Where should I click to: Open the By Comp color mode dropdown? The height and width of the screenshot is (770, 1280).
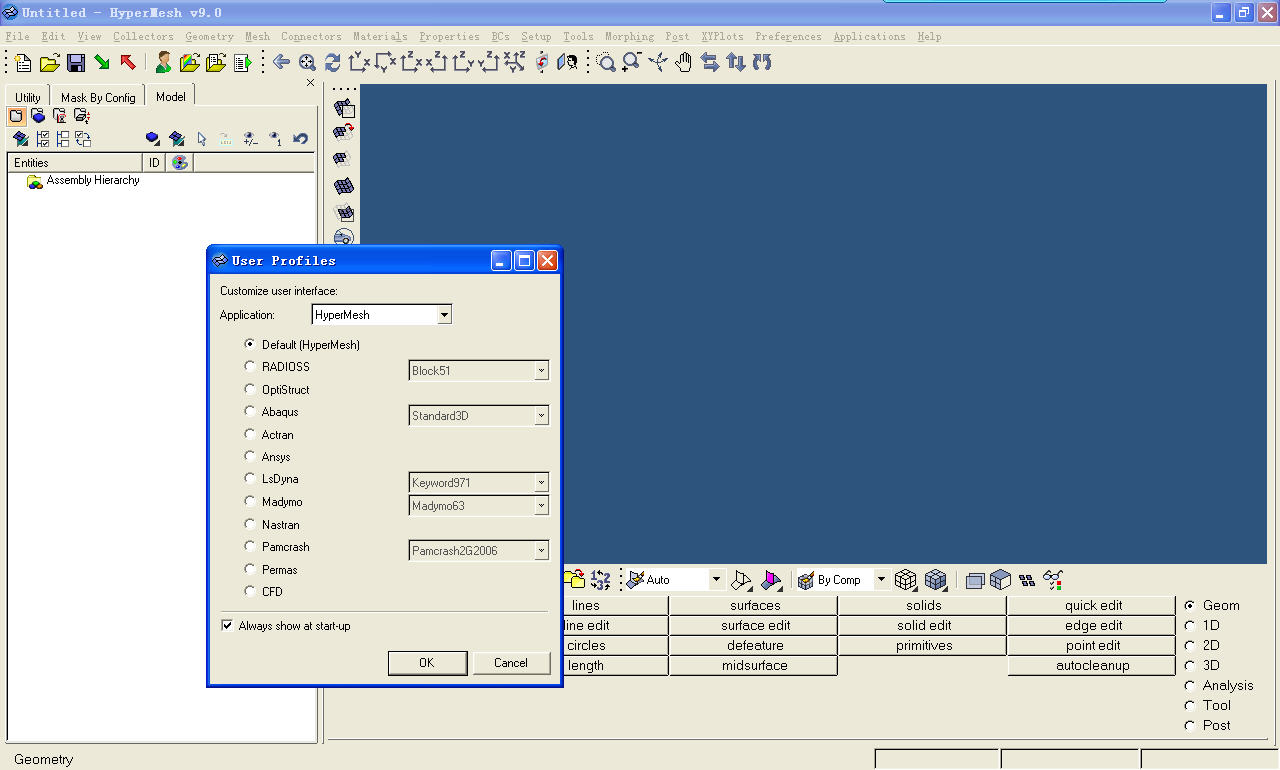pyautogui.click(x=881, y=580)
